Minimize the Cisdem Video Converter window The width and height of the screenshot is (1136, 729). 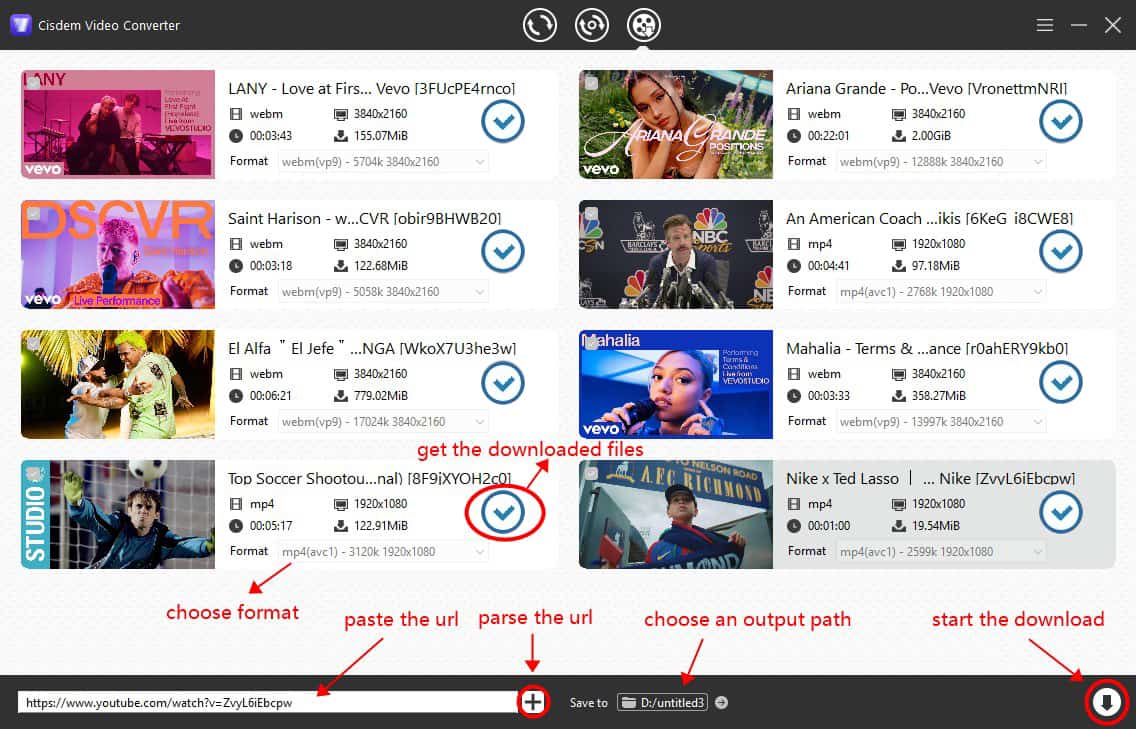[1079, 25]
